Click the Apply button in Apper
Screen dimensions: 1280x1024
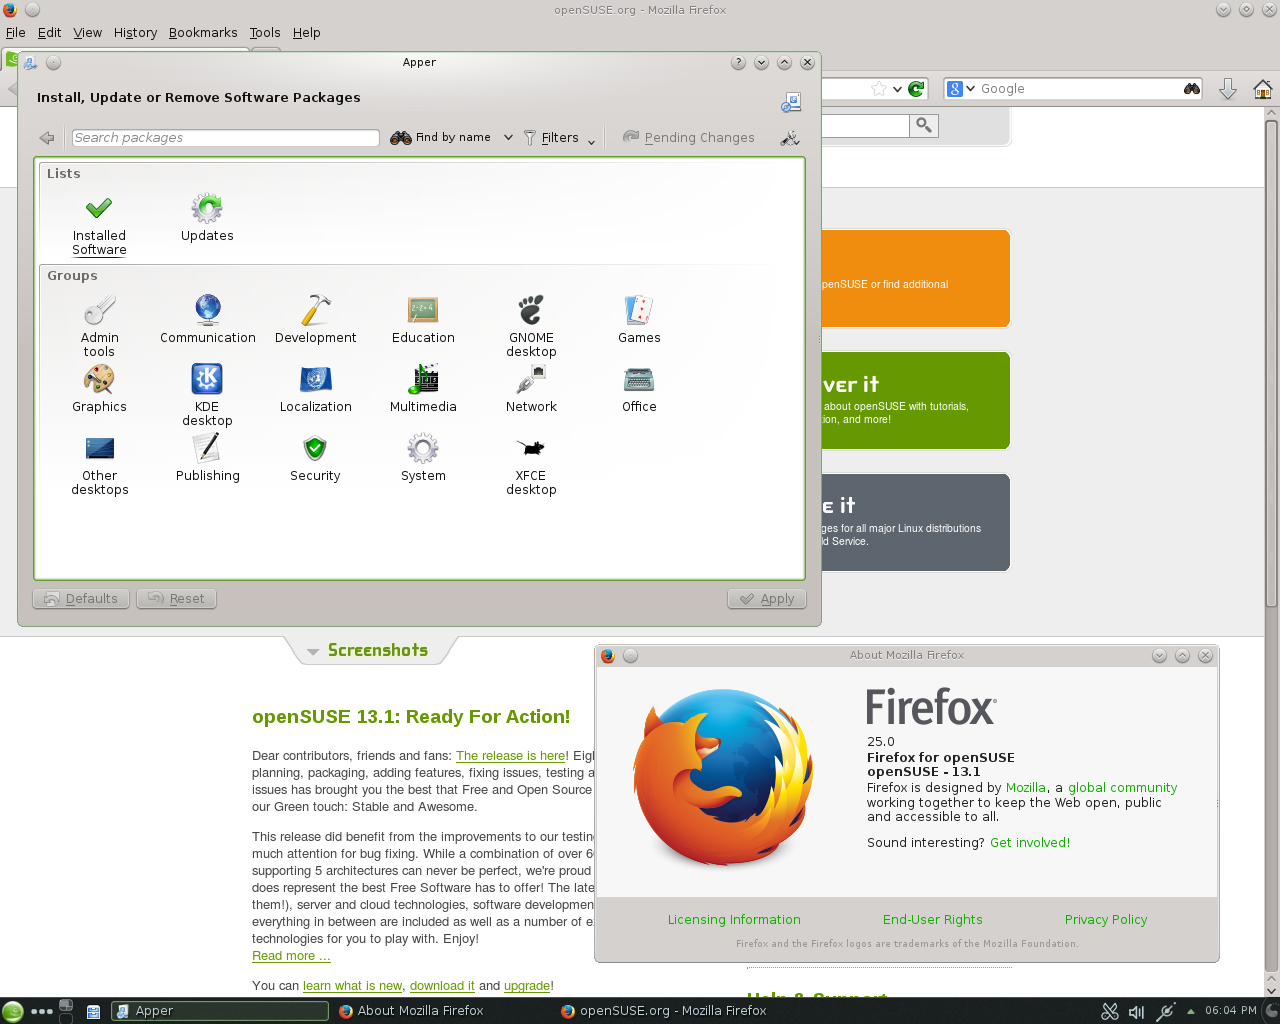tap(767, 599)
